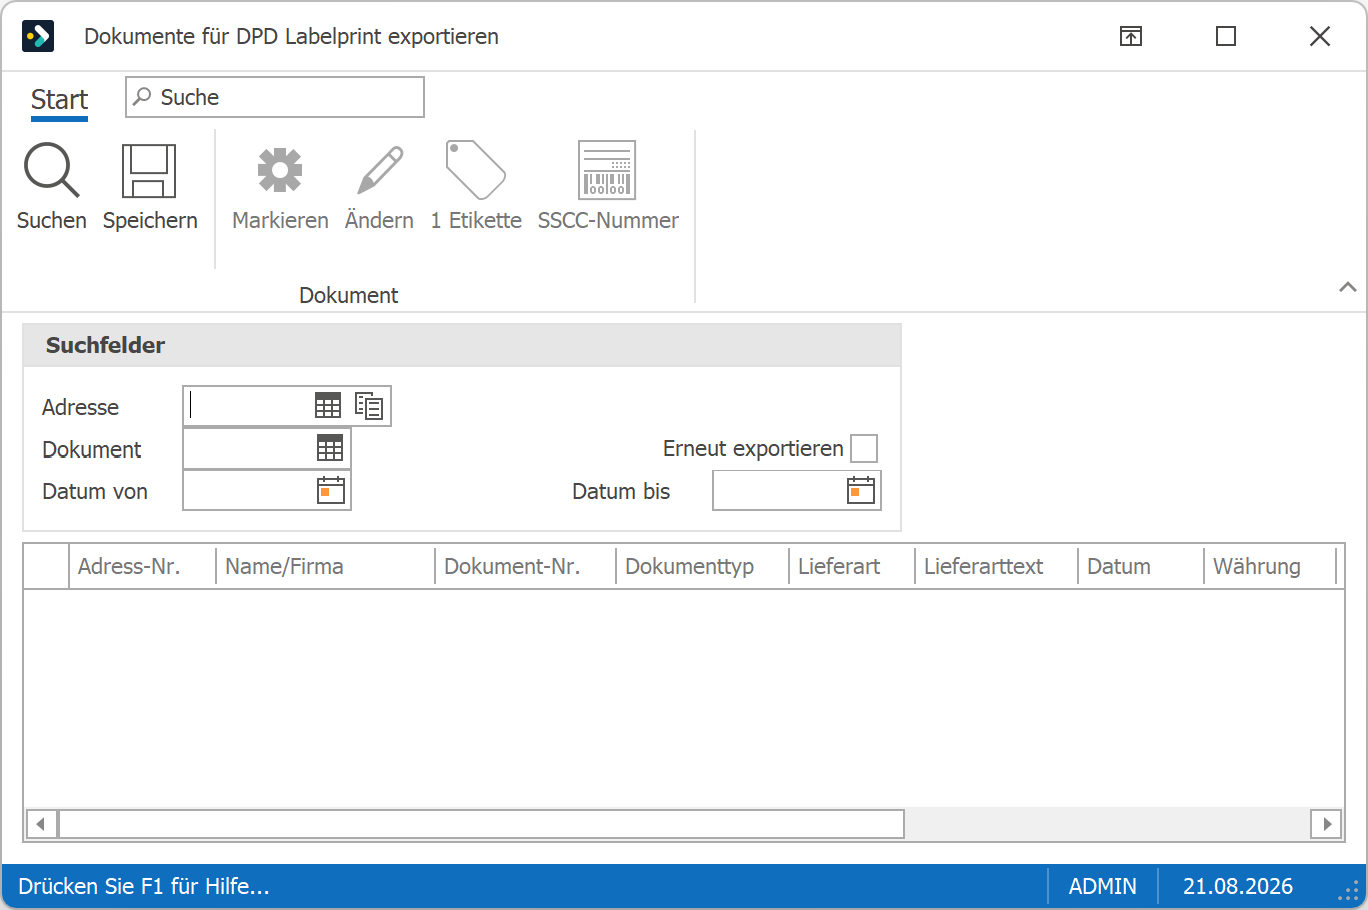
Task: Sort by the Währung column header
Action: pyautogui.click(x=1271, y=566)
